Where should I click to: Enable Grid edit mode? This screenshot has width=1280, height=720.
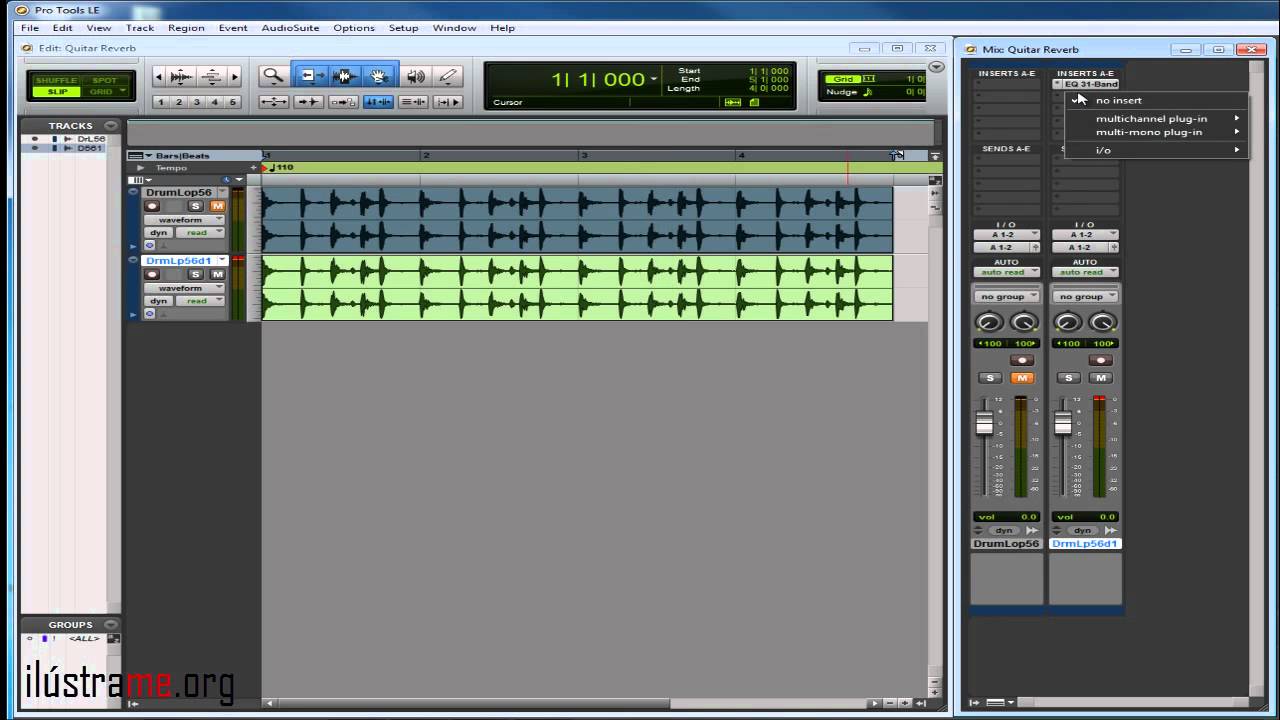tap(104, 92)
